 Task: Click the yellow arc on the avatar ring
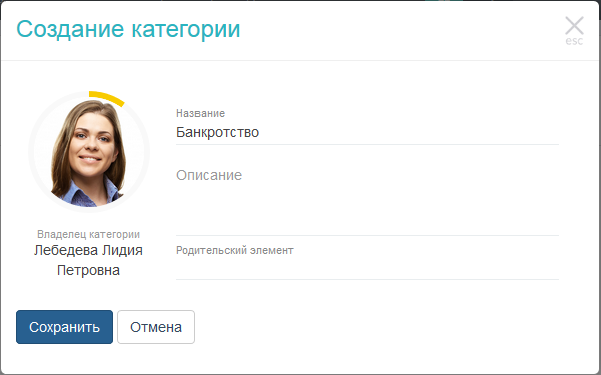(107, 98)
